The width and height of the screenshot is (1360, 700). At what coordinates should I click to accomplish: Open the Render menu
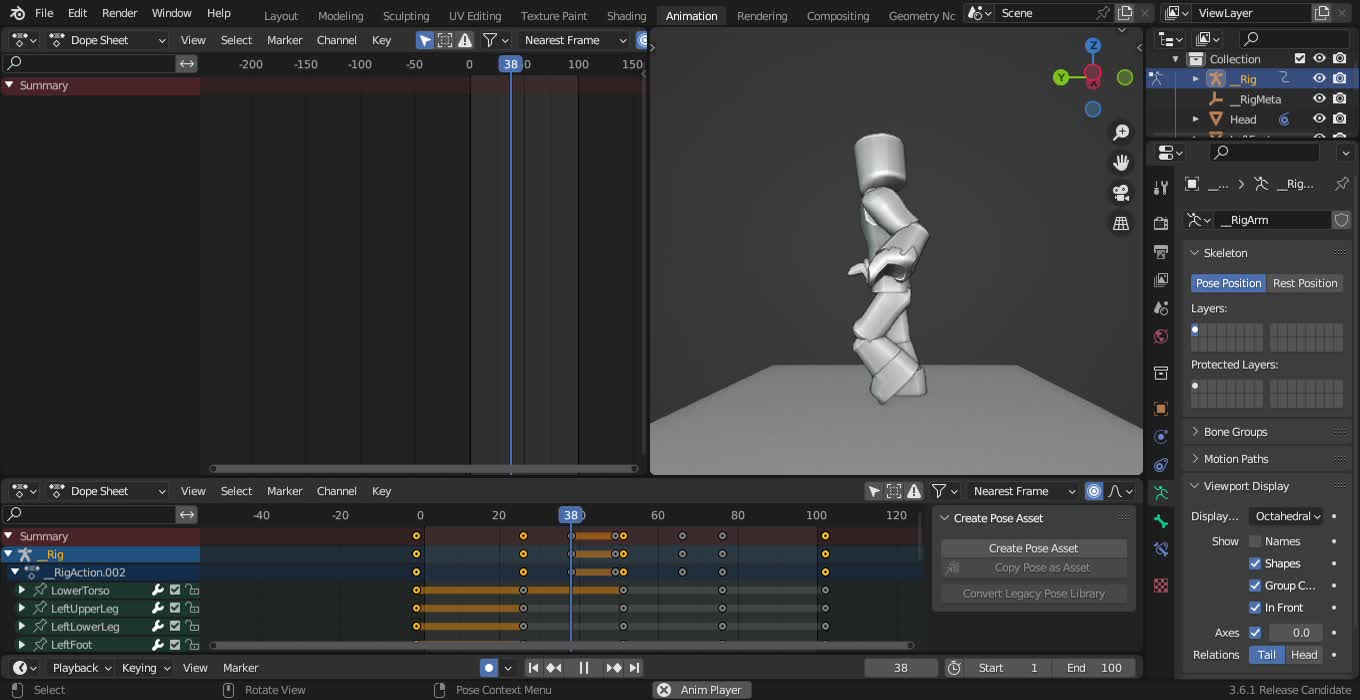[120, 13]
